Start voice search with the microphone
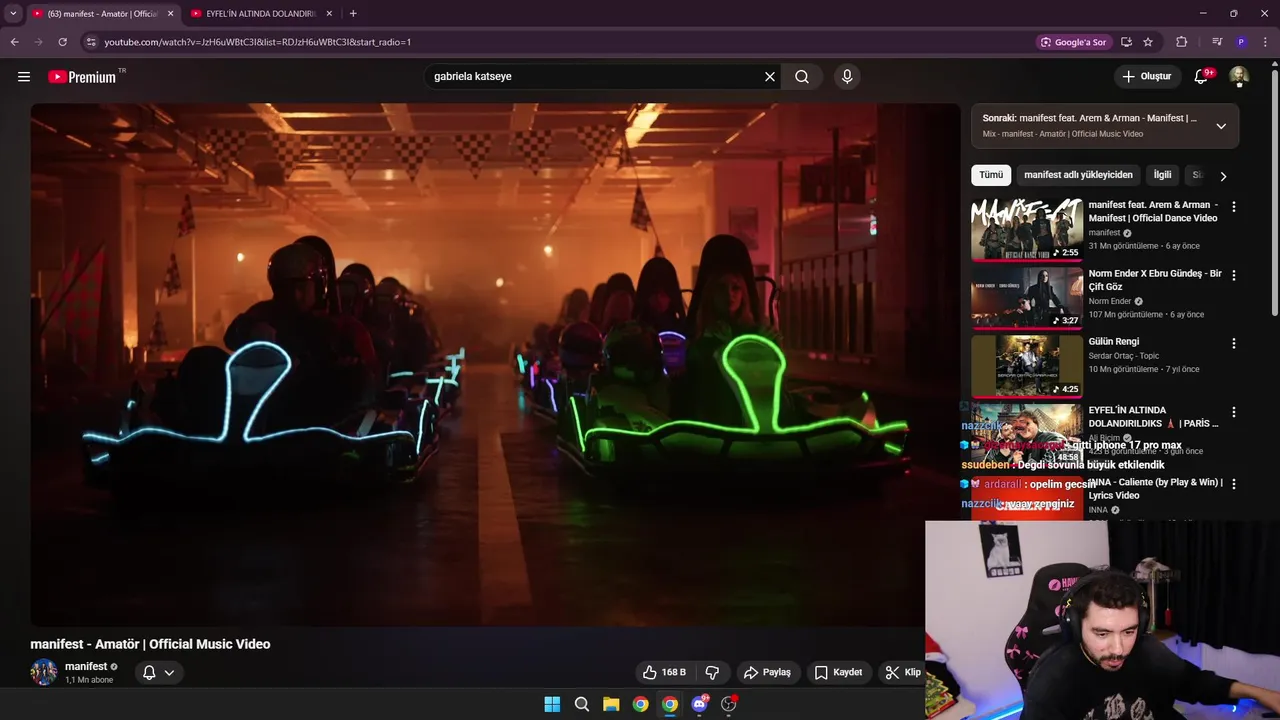 coord(847,76)
